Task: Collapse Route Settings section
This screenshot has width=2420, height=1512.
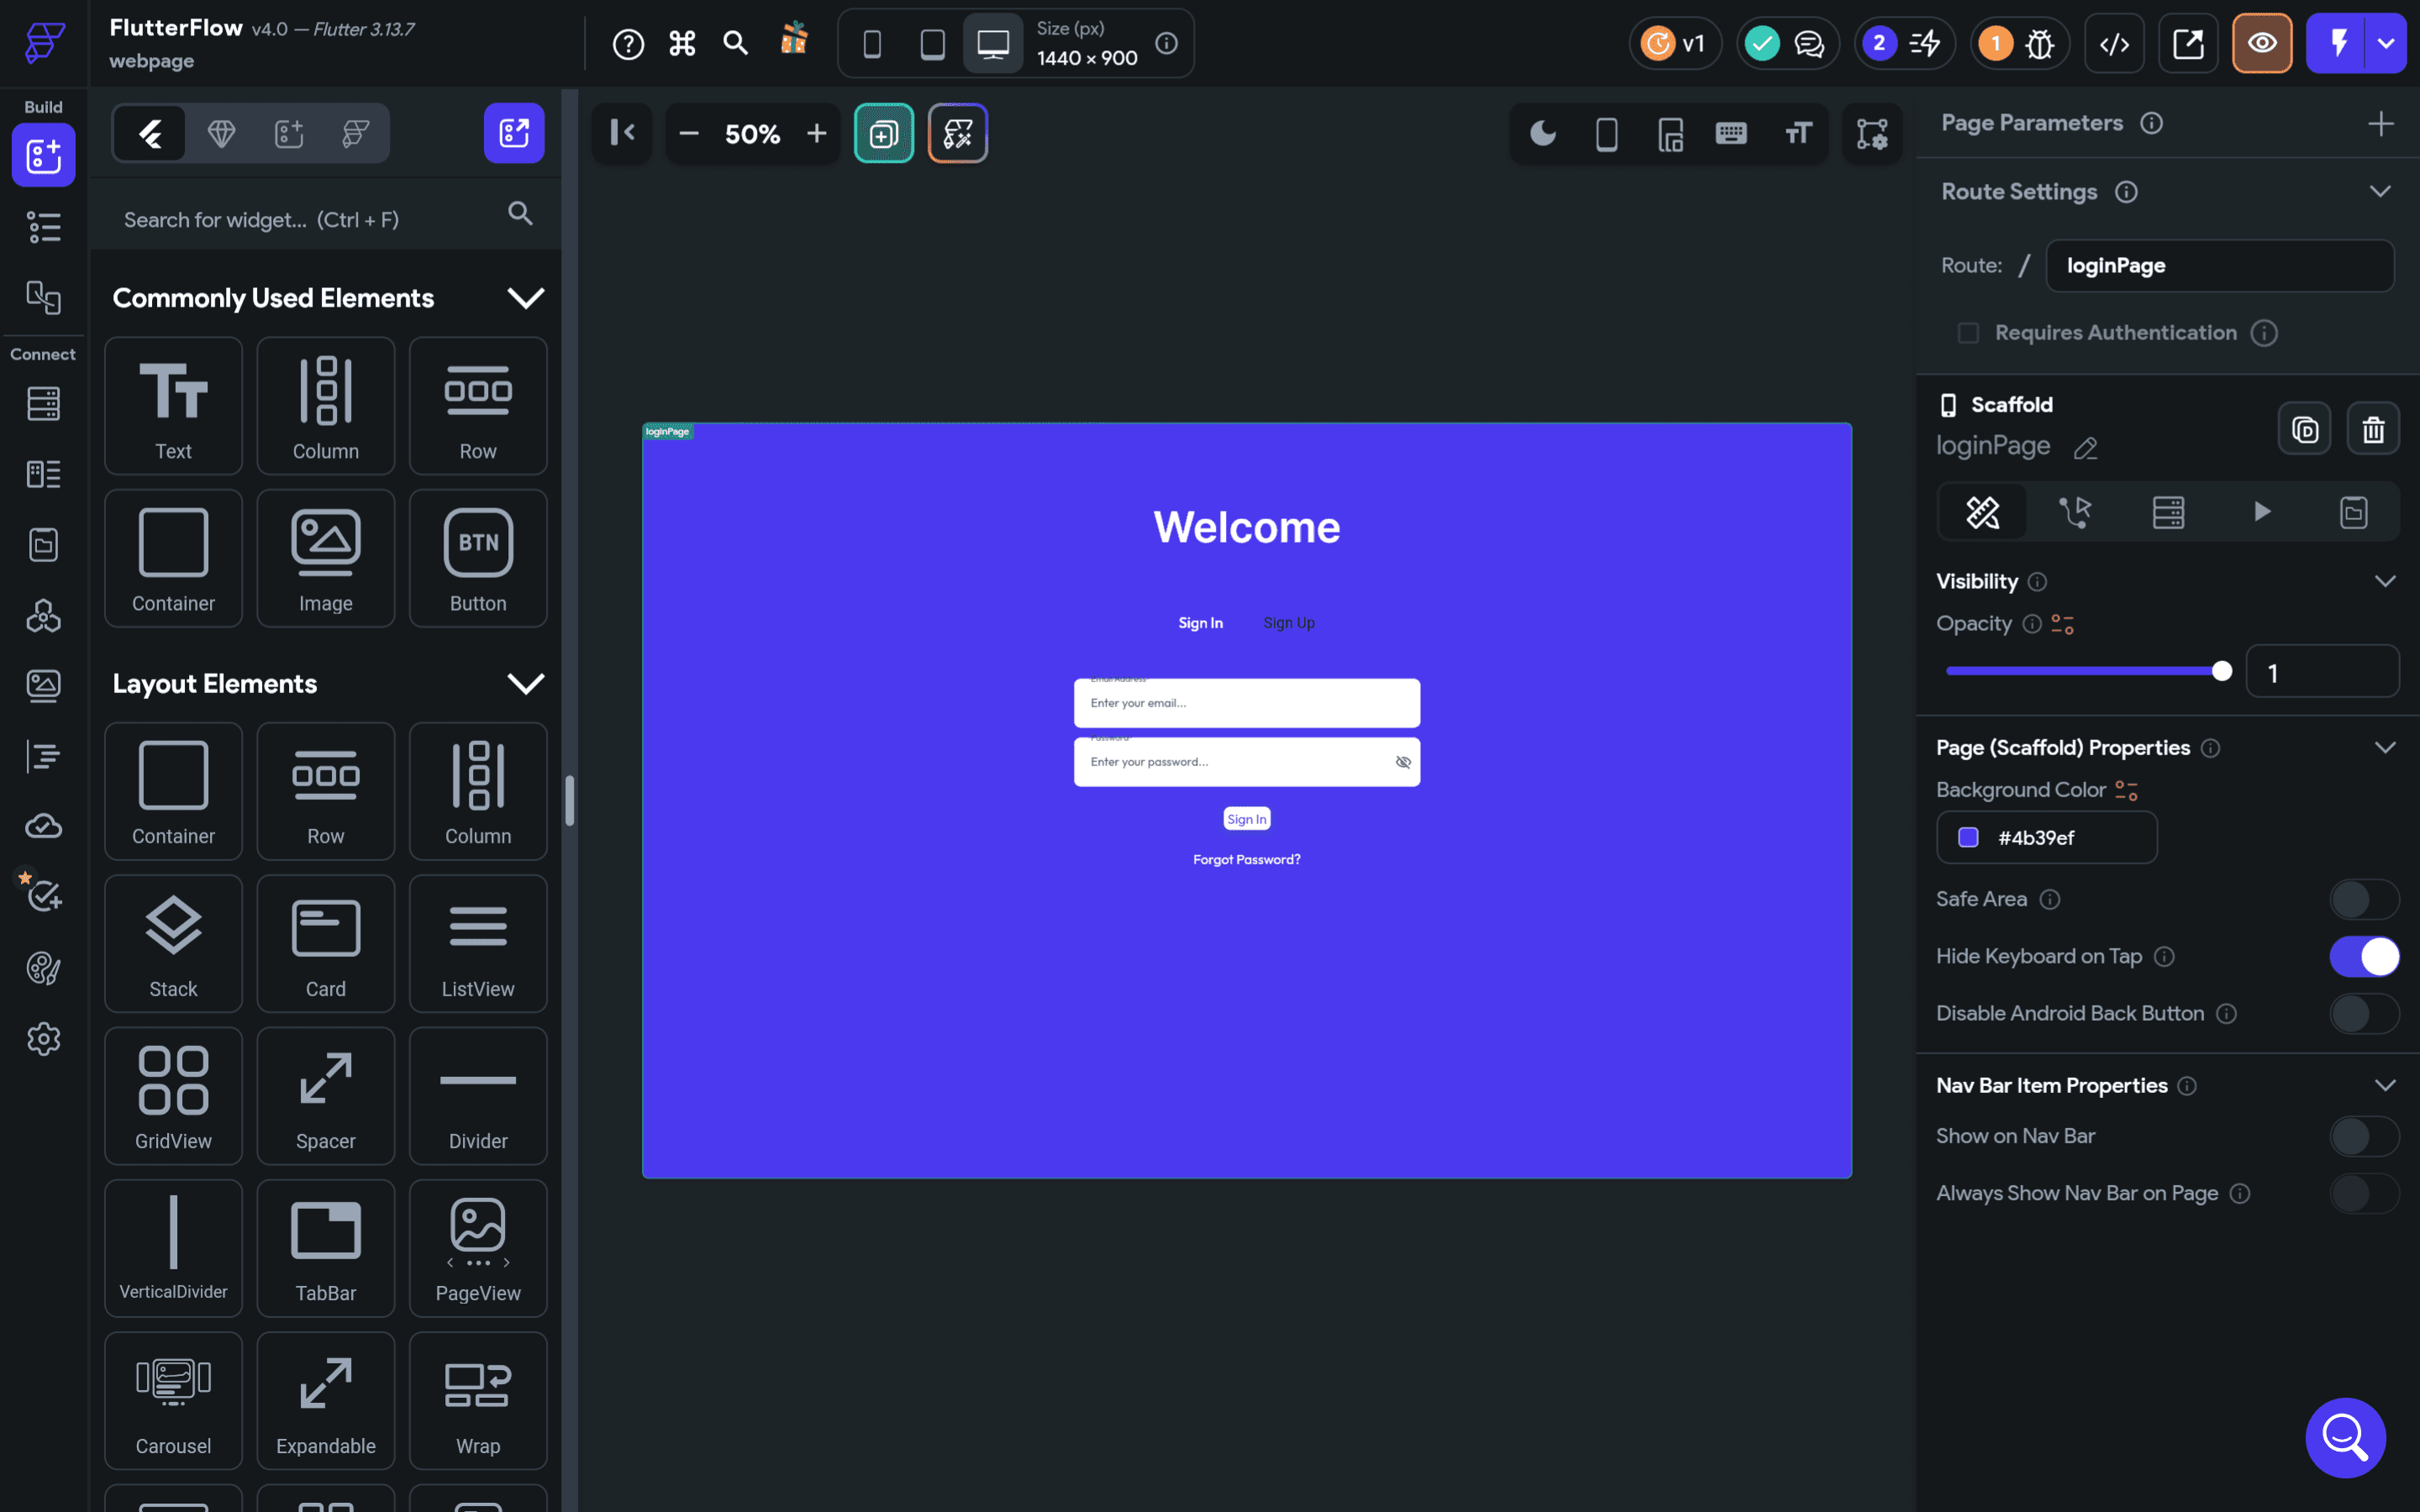Action: pos(2380,191)
